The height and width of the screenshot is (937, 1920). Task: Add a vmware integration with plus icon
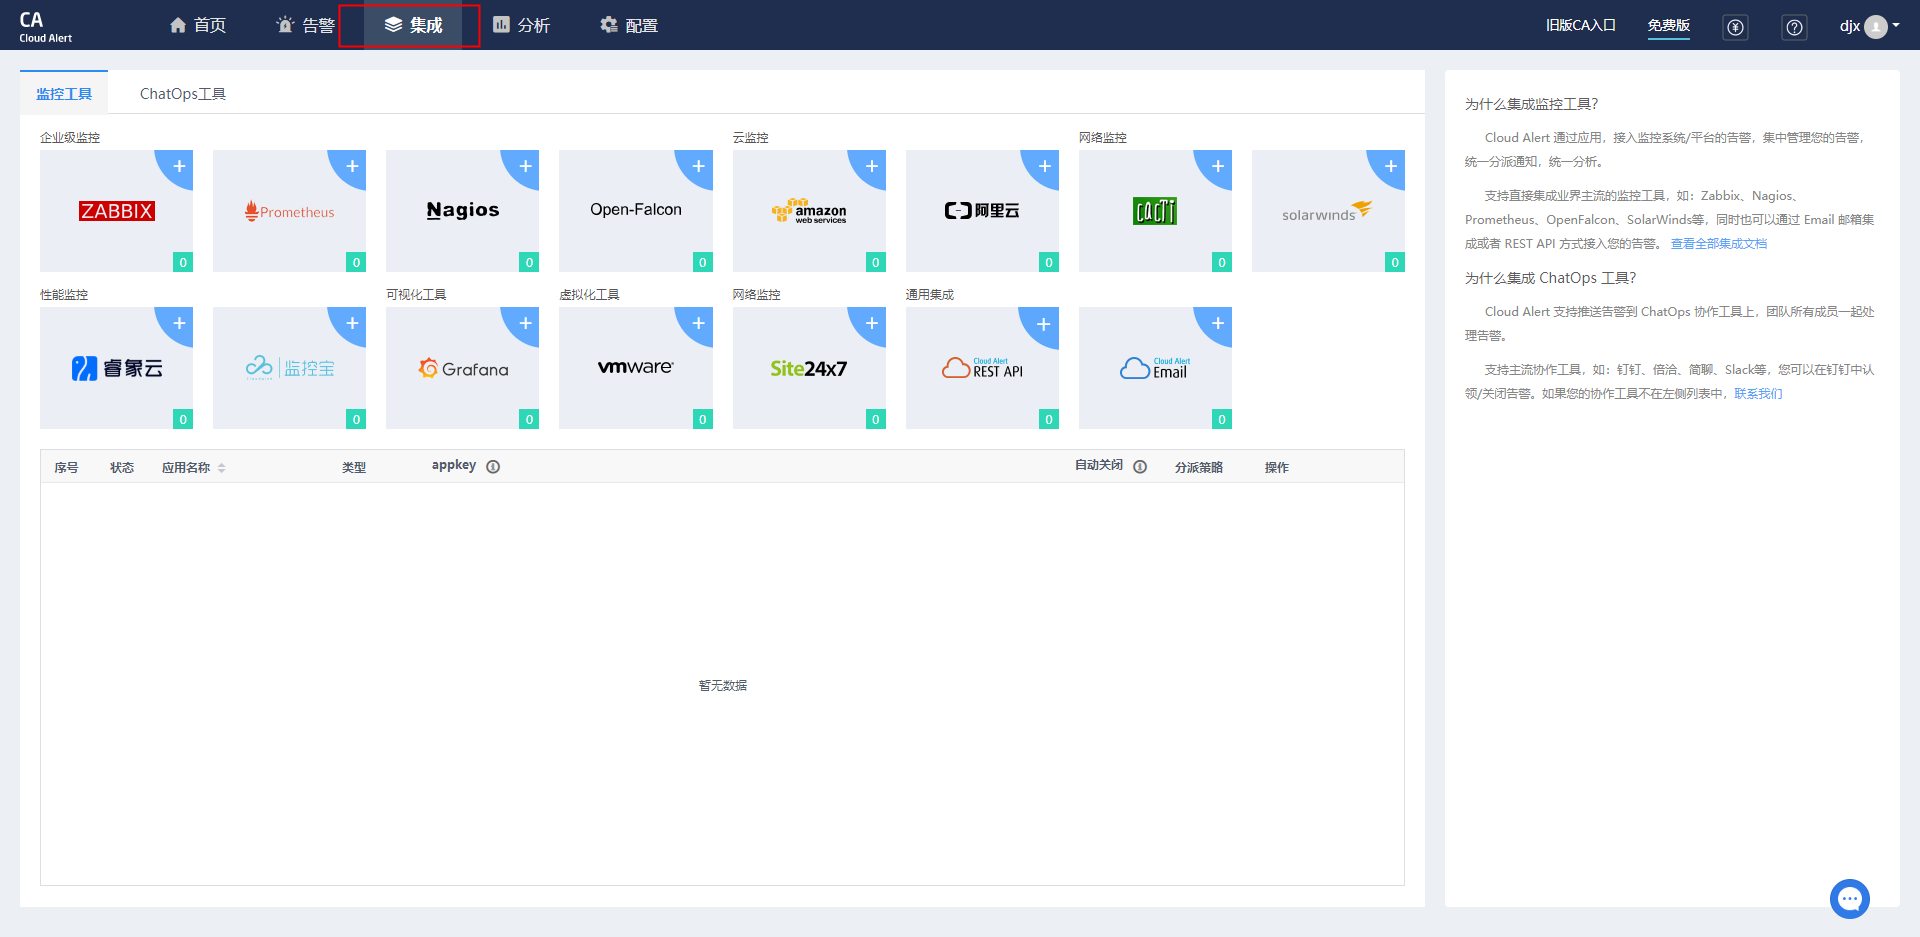698,323
